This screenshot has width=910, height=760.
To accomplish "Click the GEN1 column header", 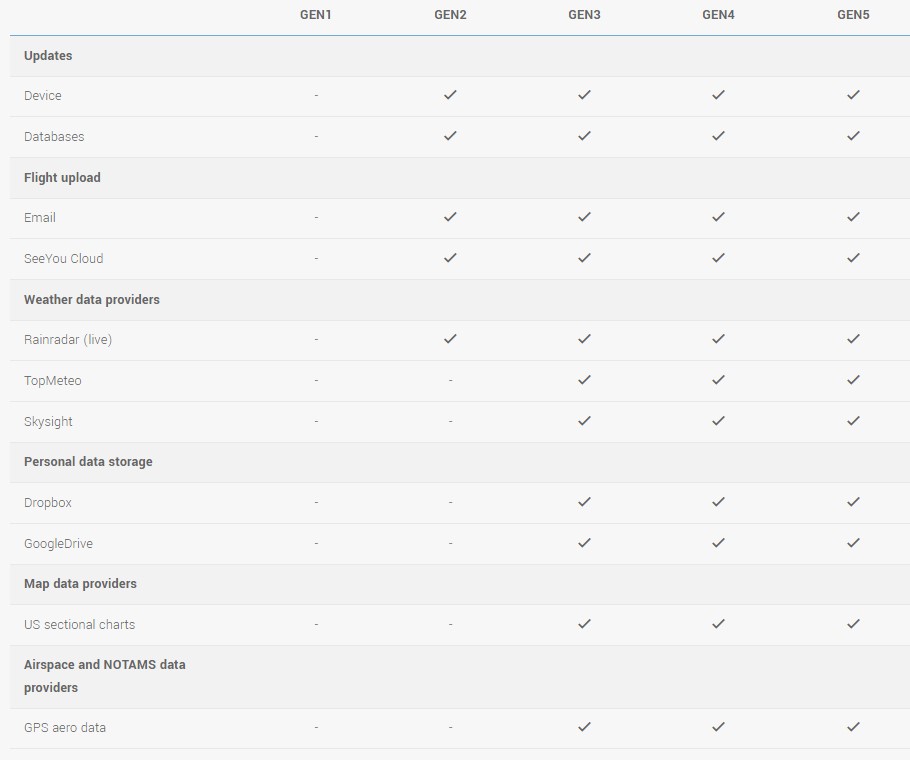I will pos(316,15).
